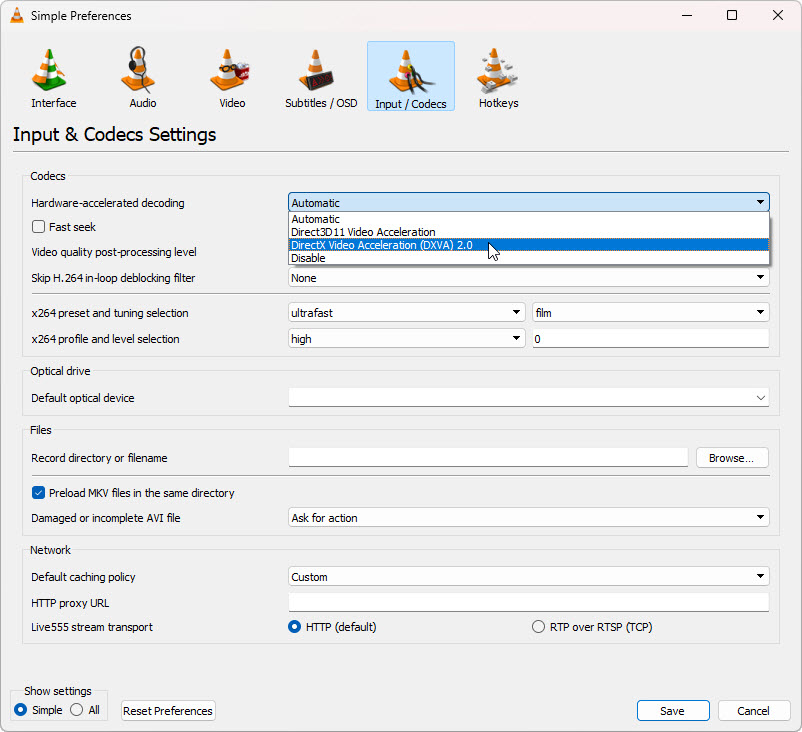Viewport: 802px width, 732px height.
Task: Click the Browse... button
Action: pyautogui.click(x=732, y=458)
